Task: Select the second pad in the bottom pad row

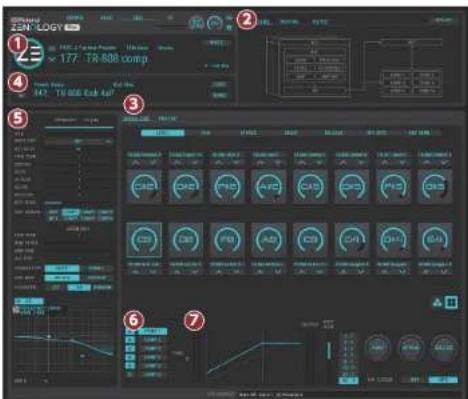Action: 186,240
